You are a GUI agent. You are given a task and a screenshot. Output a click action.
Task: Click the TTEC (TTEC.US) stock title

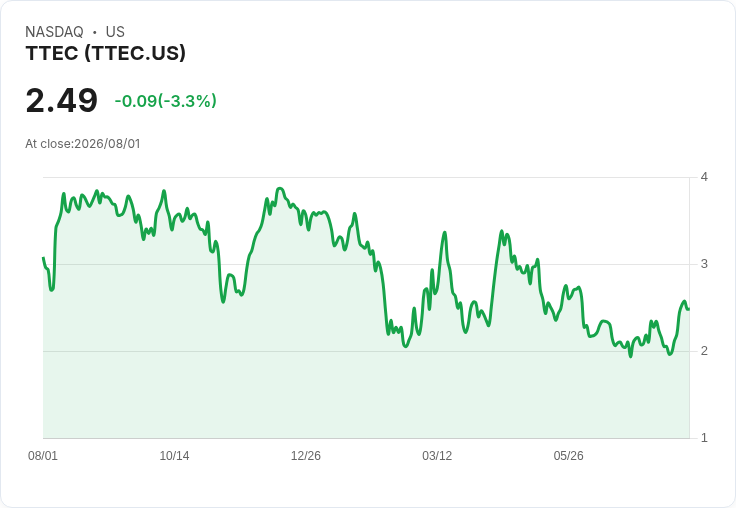[x=106, y=53]
